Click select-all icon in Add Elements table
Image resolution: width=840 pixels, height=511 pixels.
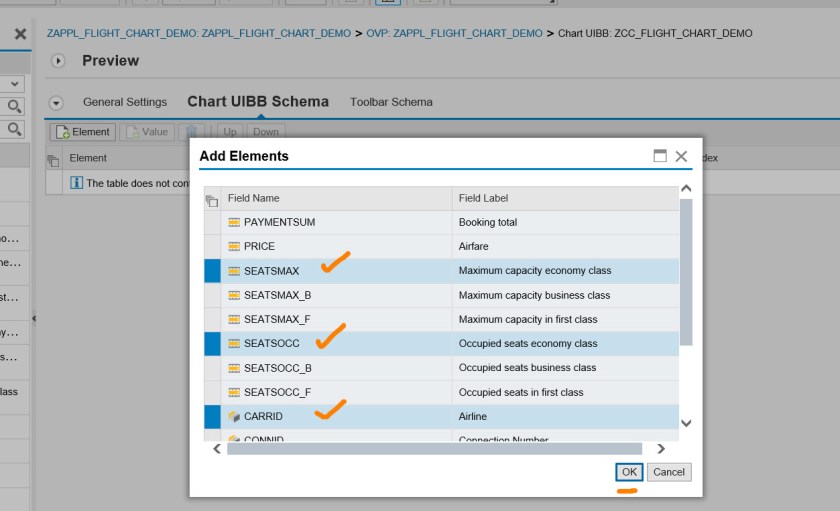point(211,199)
